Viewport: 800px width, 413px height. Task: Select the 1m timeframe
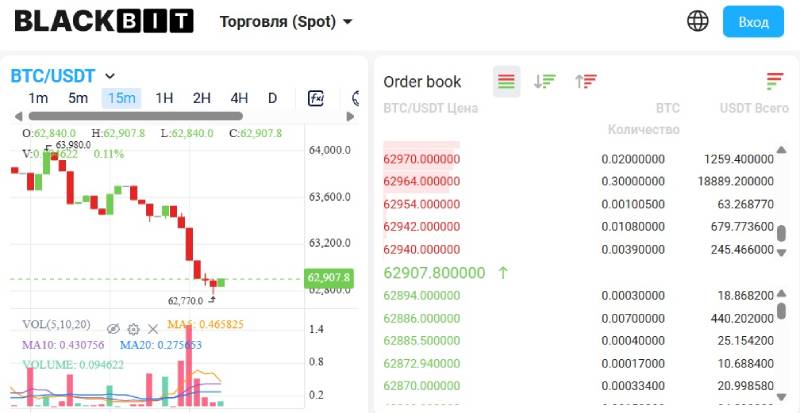point(38,98)
